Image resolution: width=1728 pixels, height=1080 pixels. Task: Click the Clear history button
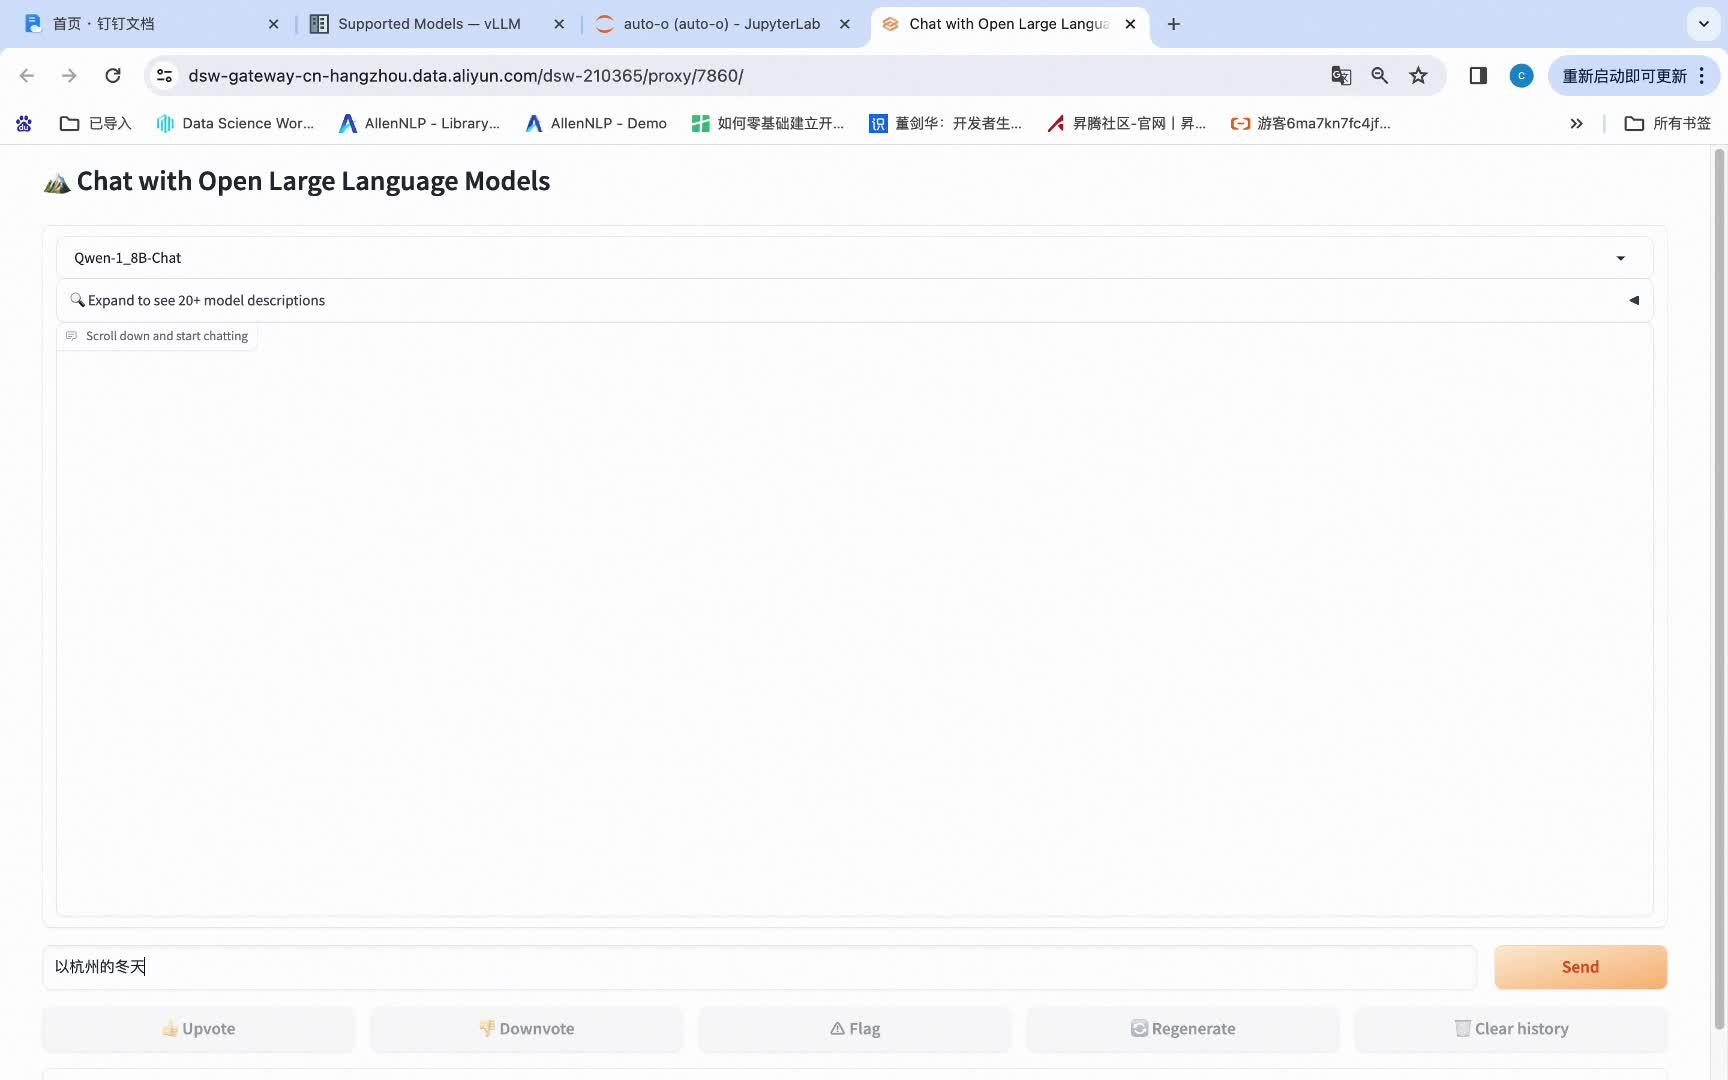click(x=1510, y=1028)
